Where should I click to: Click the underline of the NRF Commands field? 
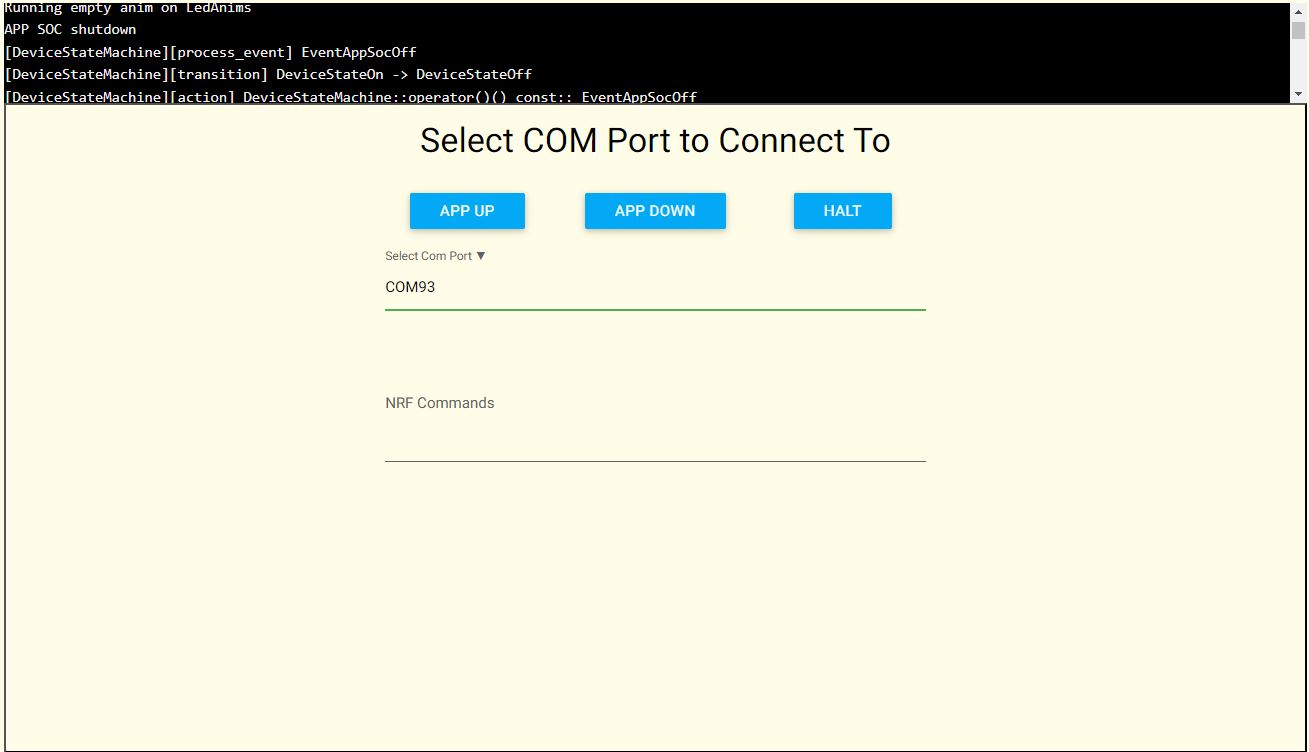(x=655, y=461)
